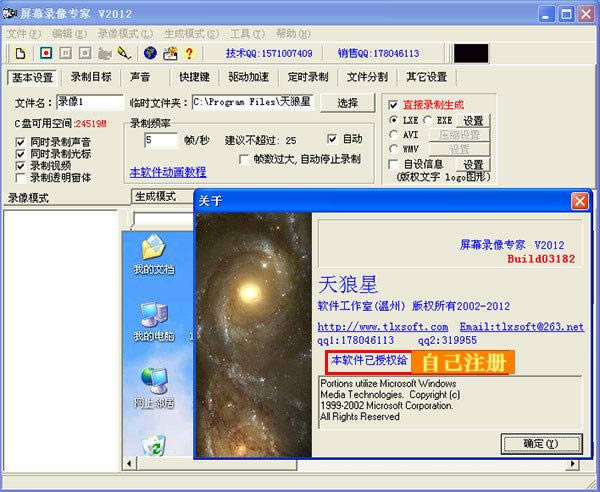Switch to the 文件分割 tab
Image resolution: width=600 pixels, height=492 pixels.
tap(367, 77)
